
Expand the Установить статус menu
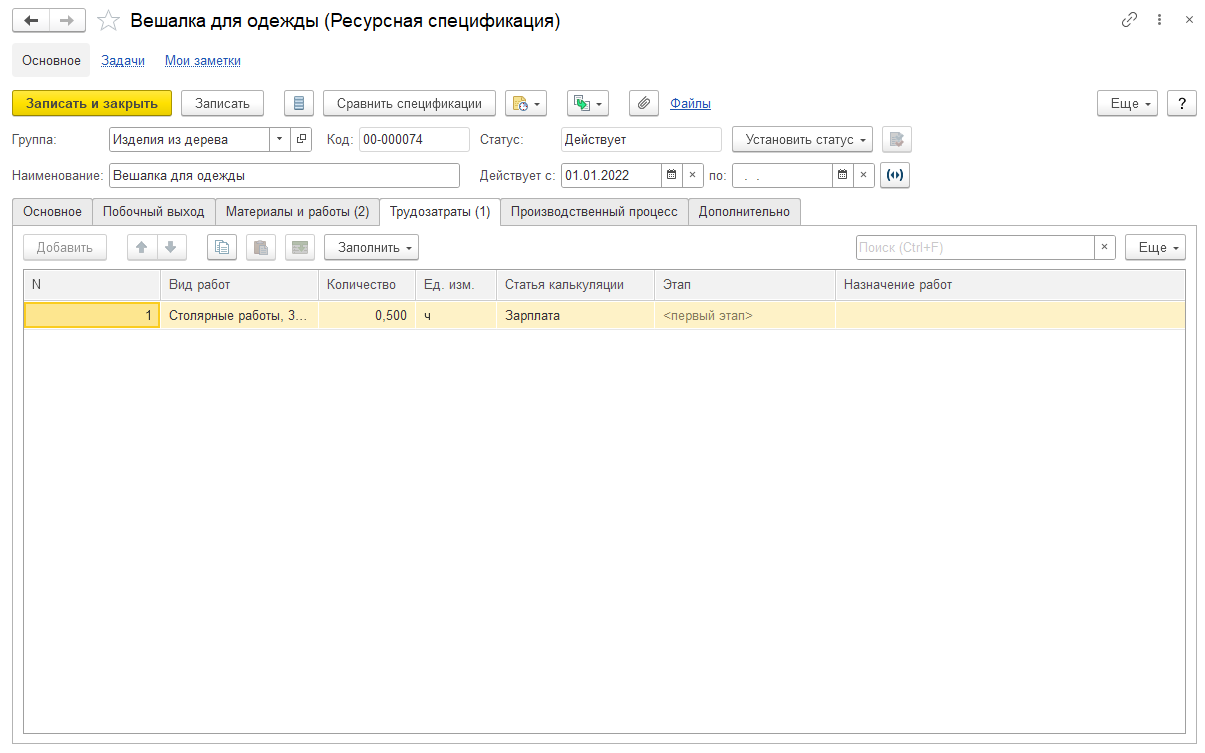click(802, 139)
